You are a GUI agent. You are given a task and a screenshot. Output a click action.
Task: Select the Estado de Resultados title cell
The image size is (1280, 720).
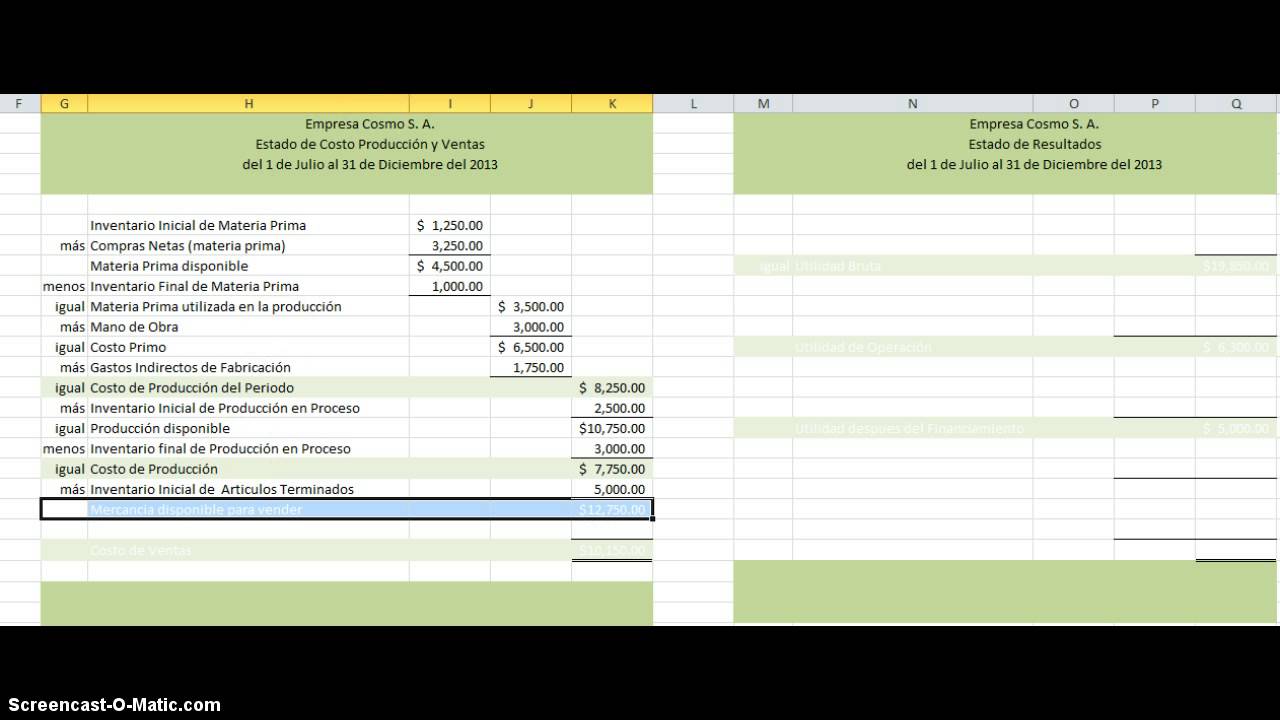tap(1033, 144)
